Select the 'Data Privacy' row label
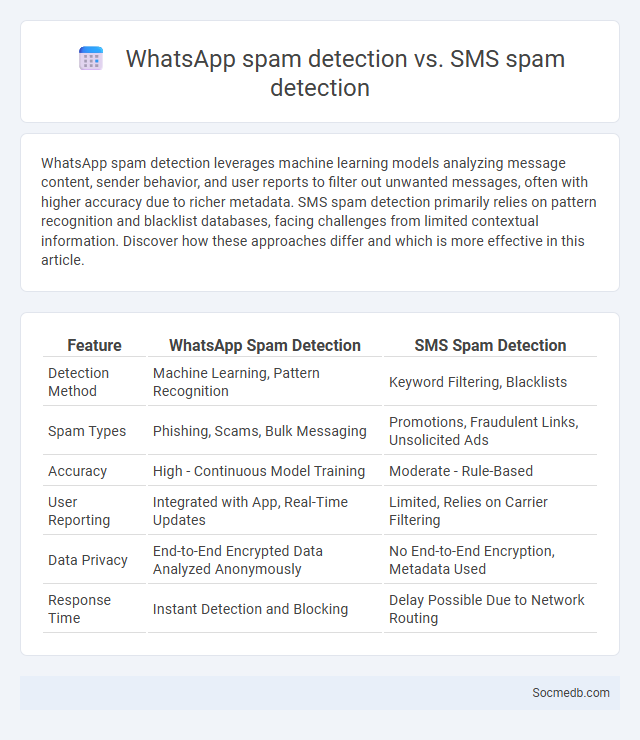Image resolution: width=640 pixels, height=740 pixels. click(x=94, y=560)
